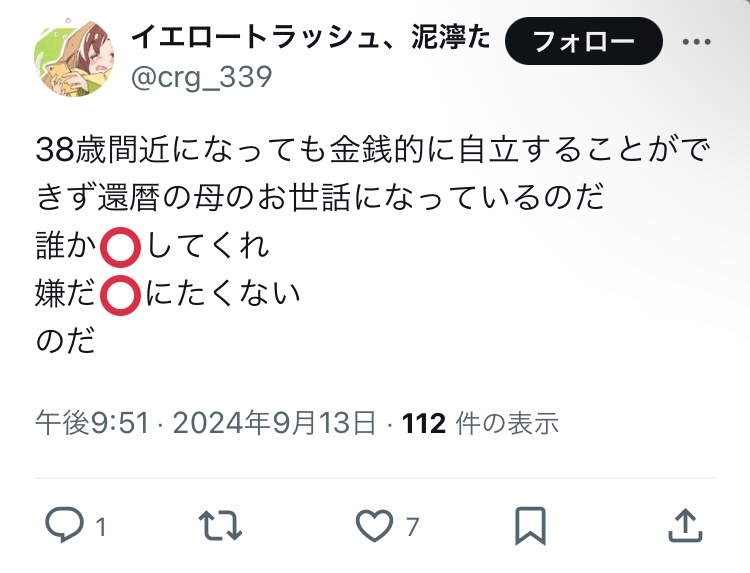
Task: Open the reply speech bubble icon
Action: click(x=65, y=525)
